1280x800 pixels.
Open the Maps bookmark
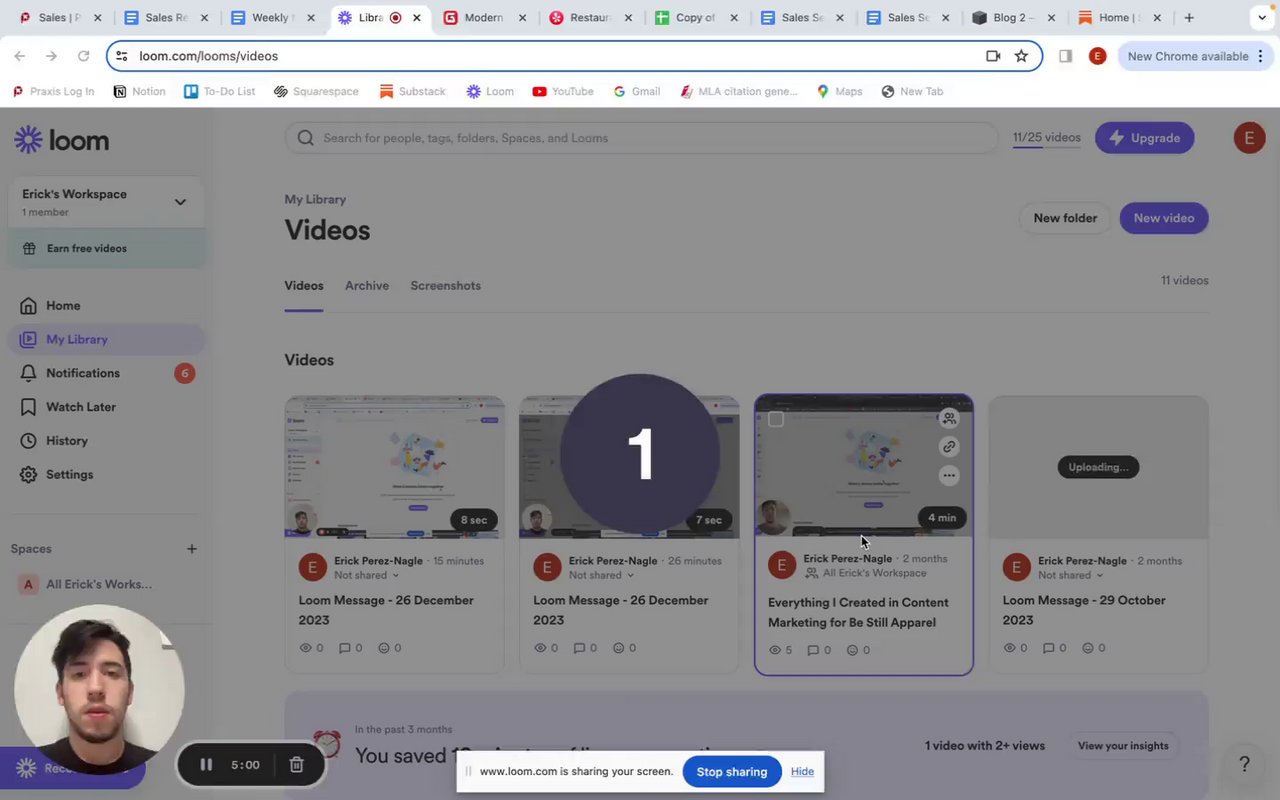click(x=839, y=91)
